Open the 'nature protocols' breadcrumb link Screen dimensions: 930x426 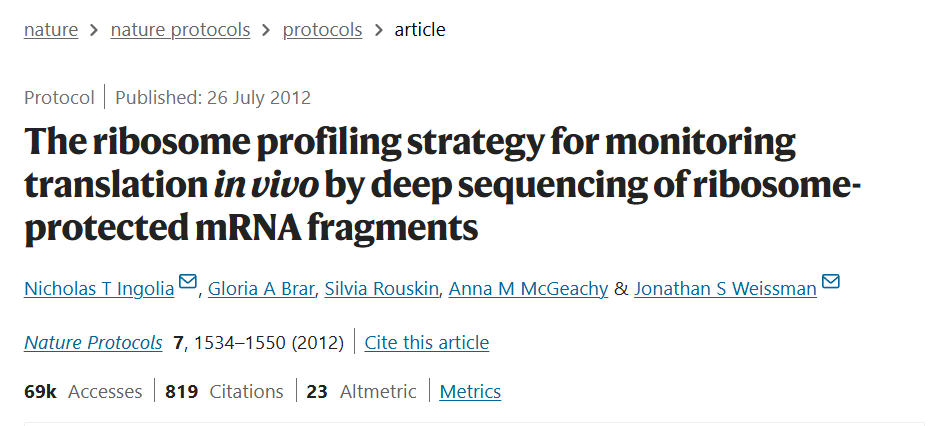pos(180,30)
